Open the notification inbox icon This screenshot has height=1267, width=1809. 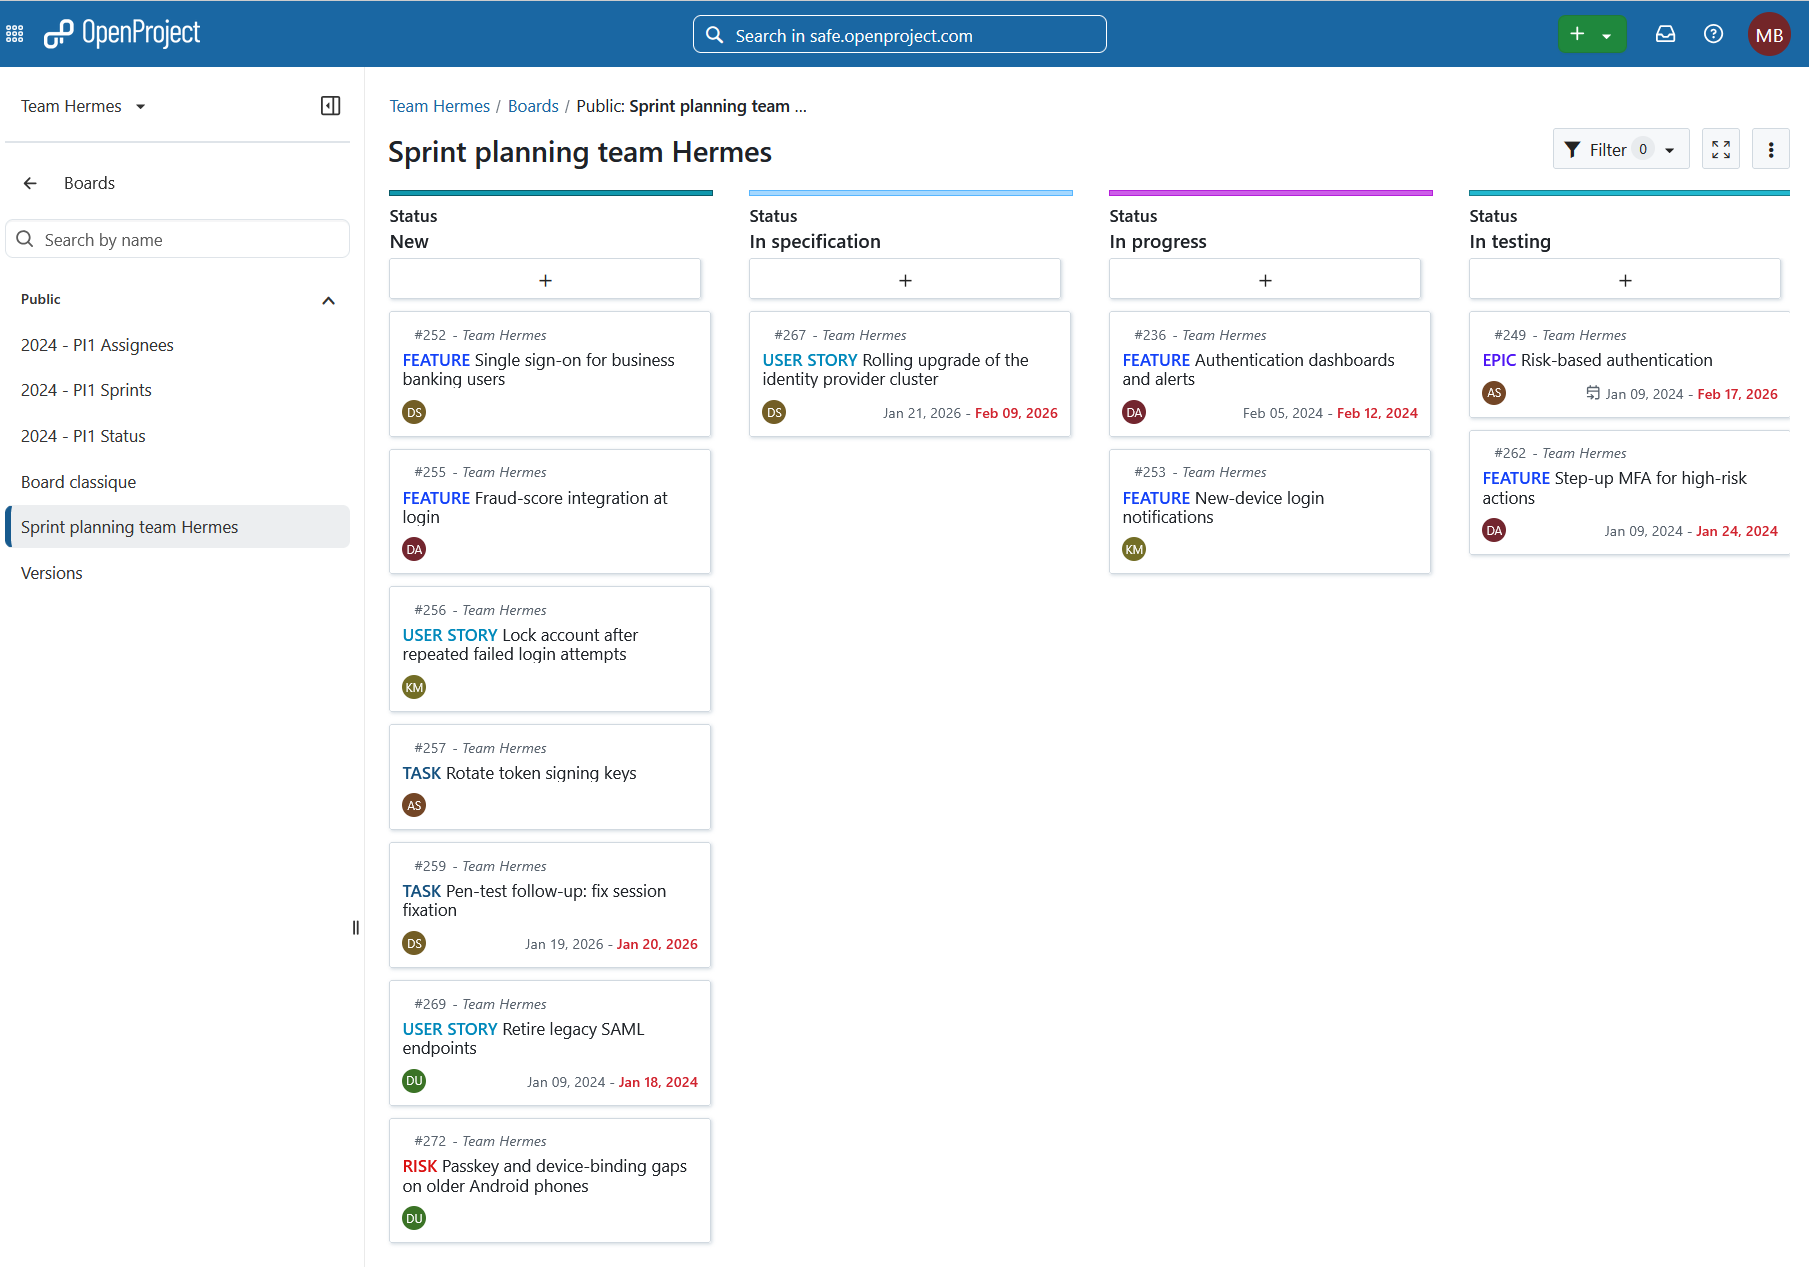[x=1665, y=34]
